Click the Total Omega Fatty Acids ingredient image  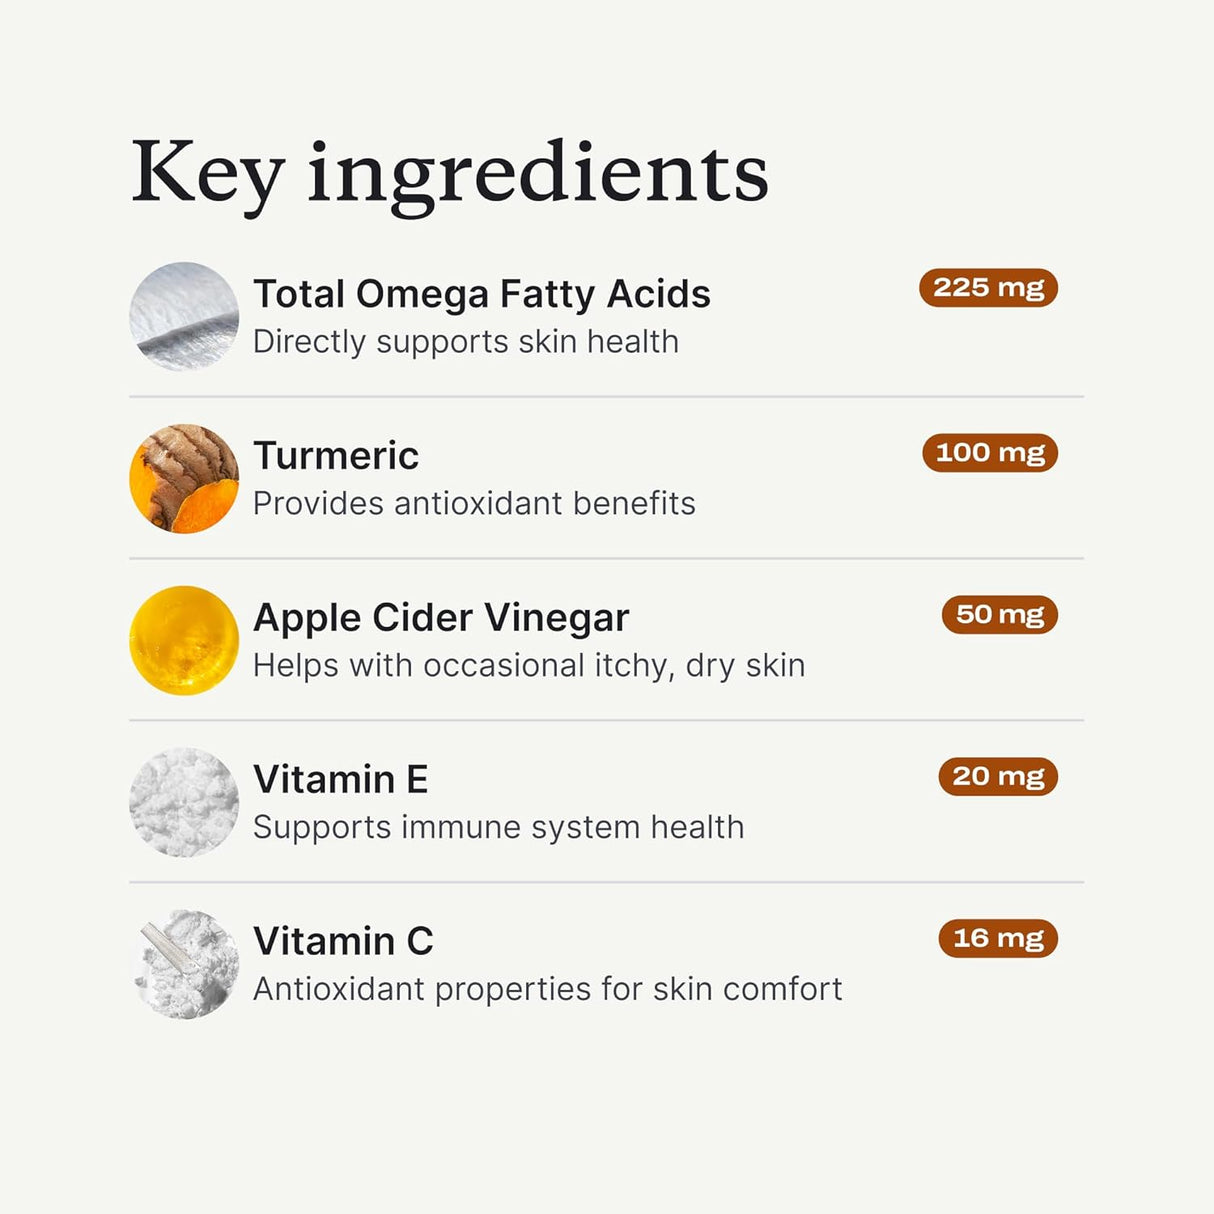[184, 317]
